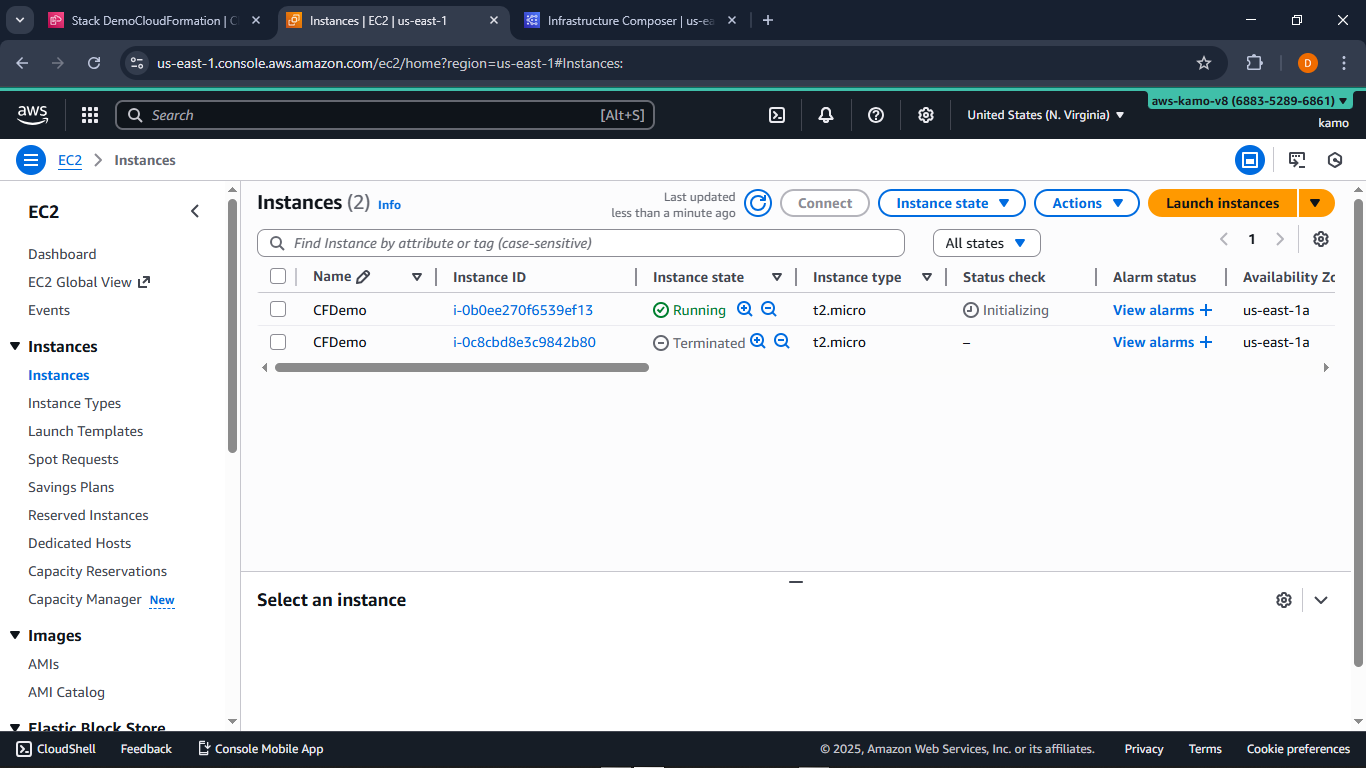Open the All states filter dropdown
This screenshot has height=768, width=1366.
(986, 242)
